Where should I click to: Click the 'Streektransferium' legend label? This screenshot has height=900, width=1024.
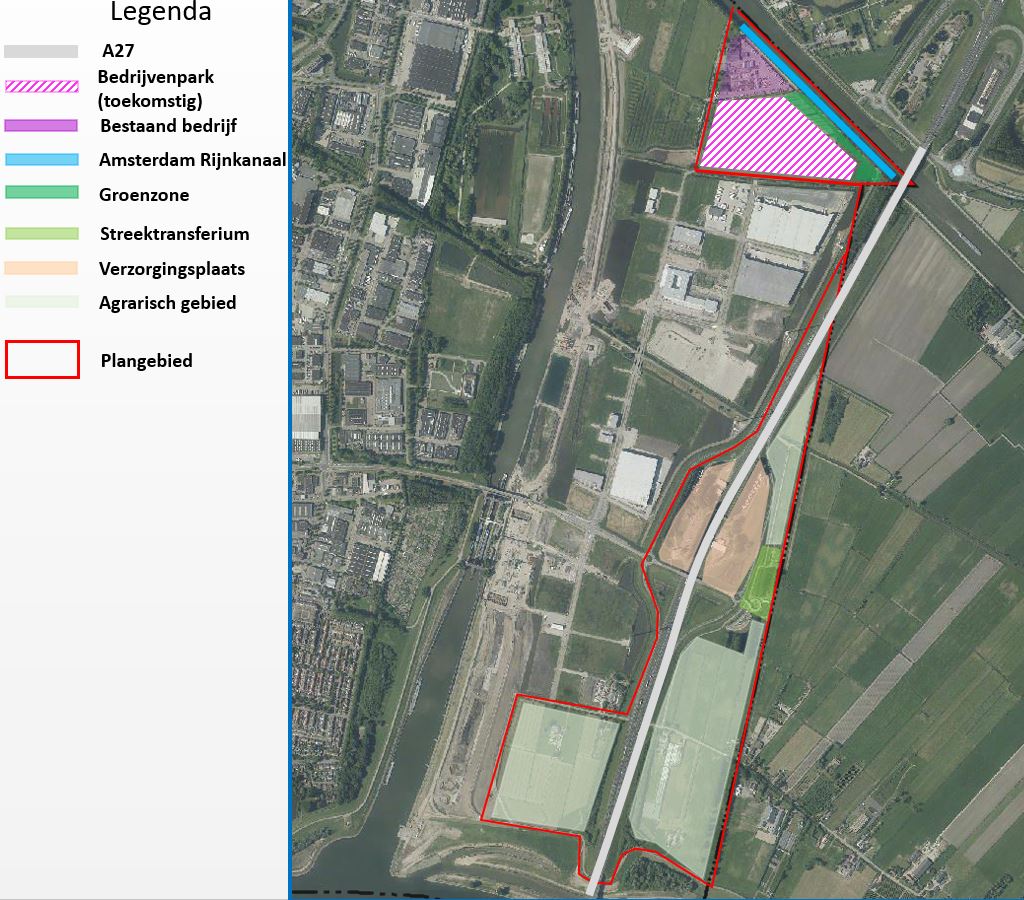tap(174, 234)
